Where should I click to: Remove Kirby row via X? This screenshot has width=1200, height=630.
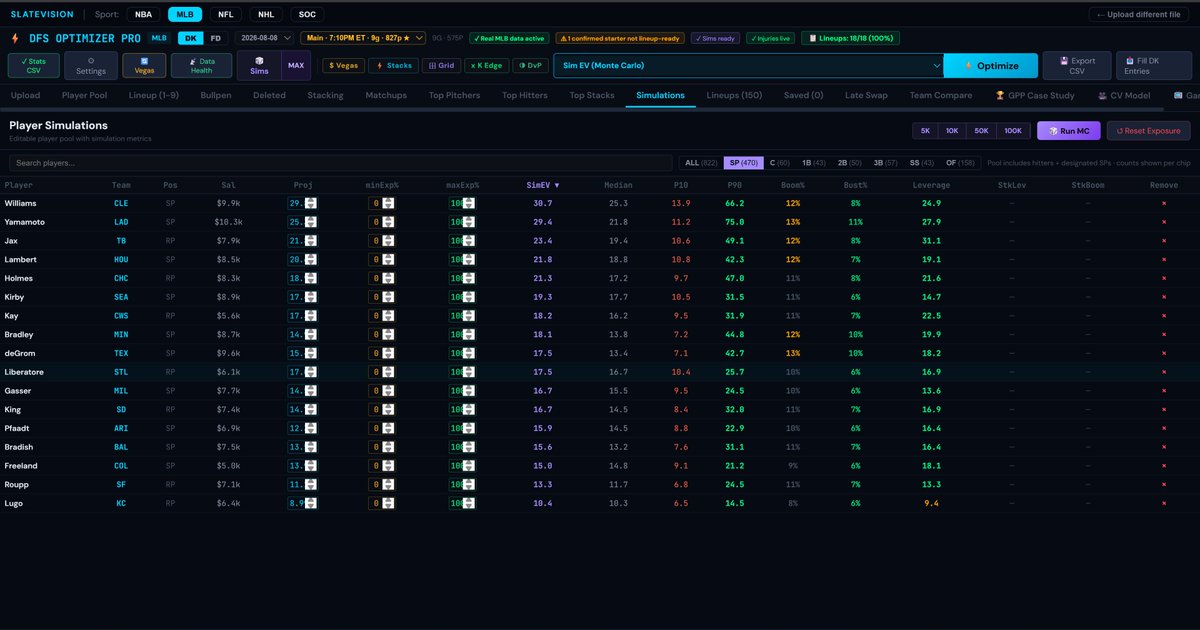1164,297
